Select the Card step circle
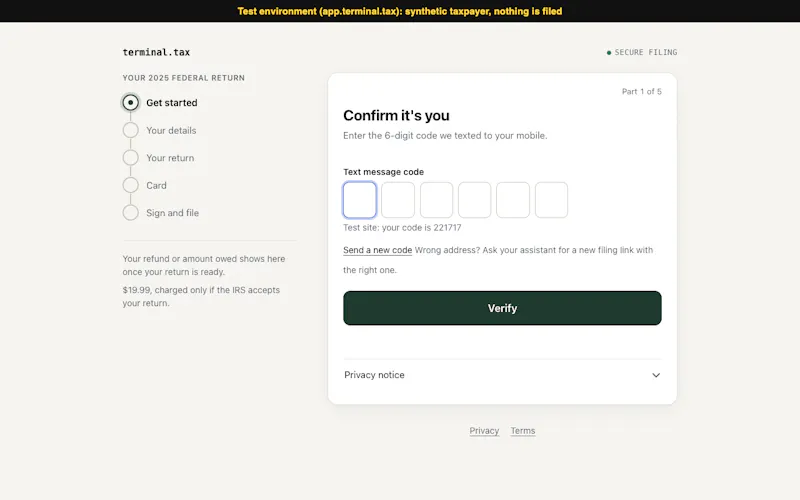Screen dimensions: 800x500 [x=131, y=185]
